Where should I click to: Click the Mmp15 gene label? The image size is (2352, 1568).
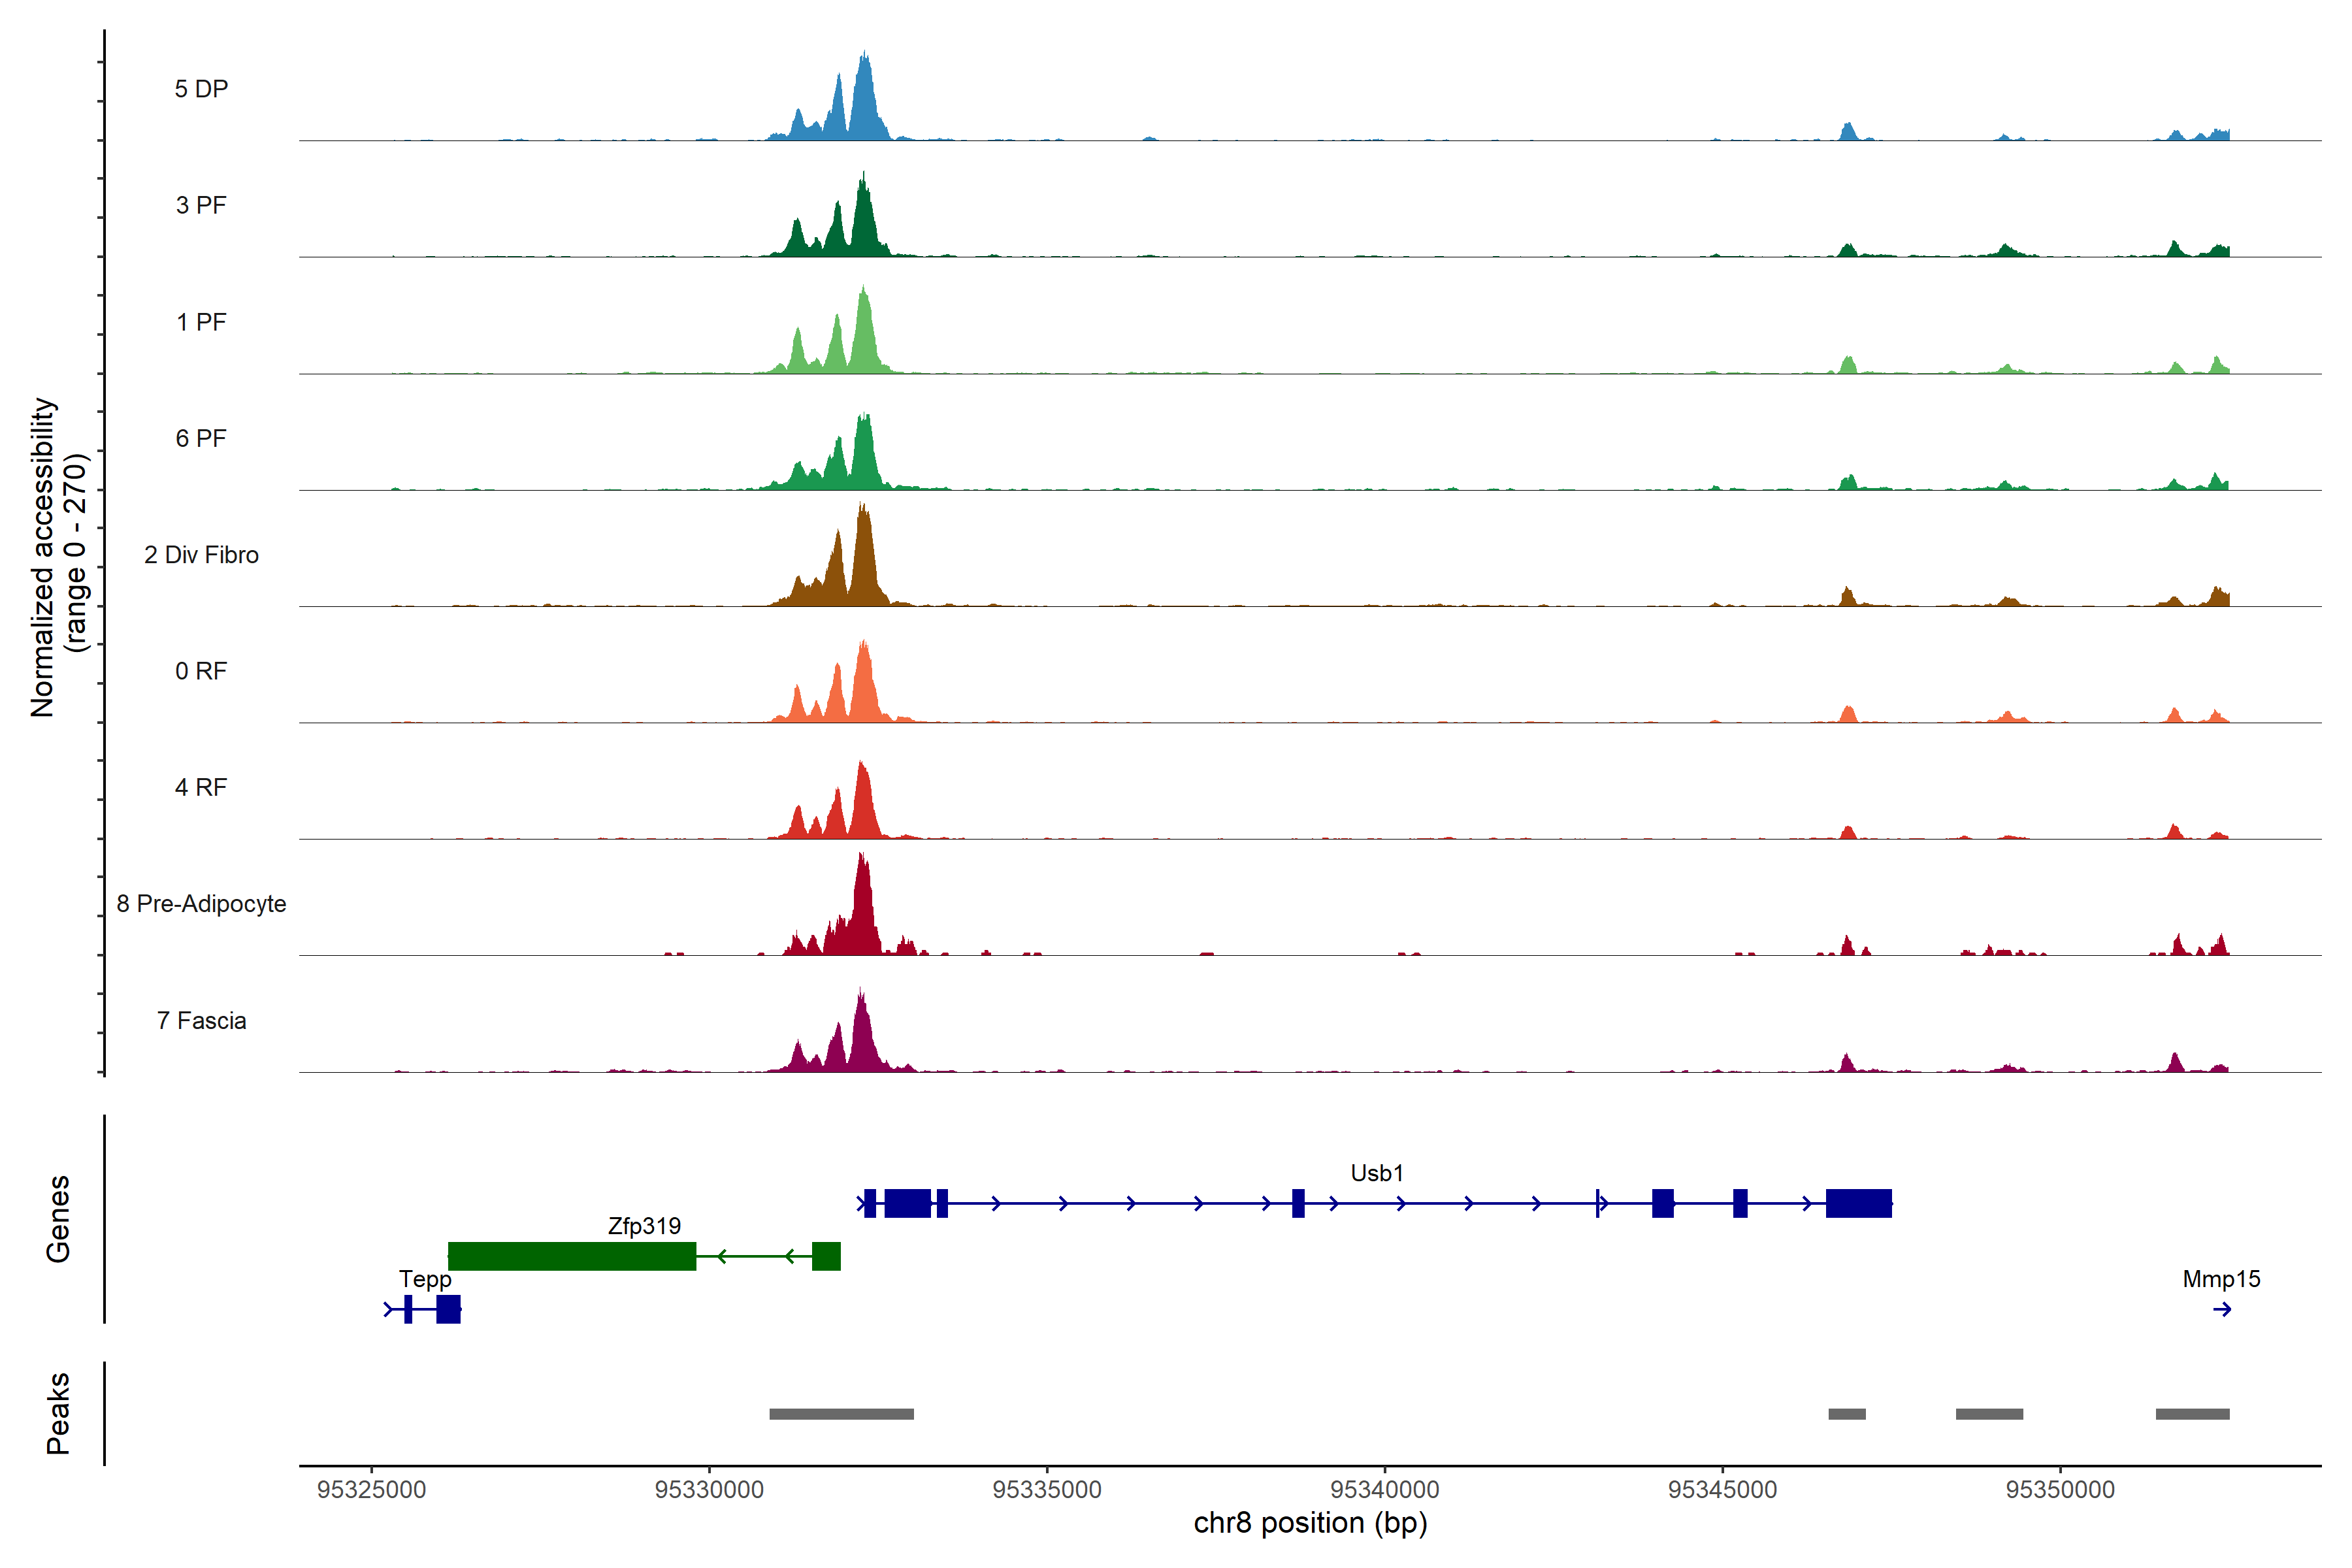(2221, 1279)
